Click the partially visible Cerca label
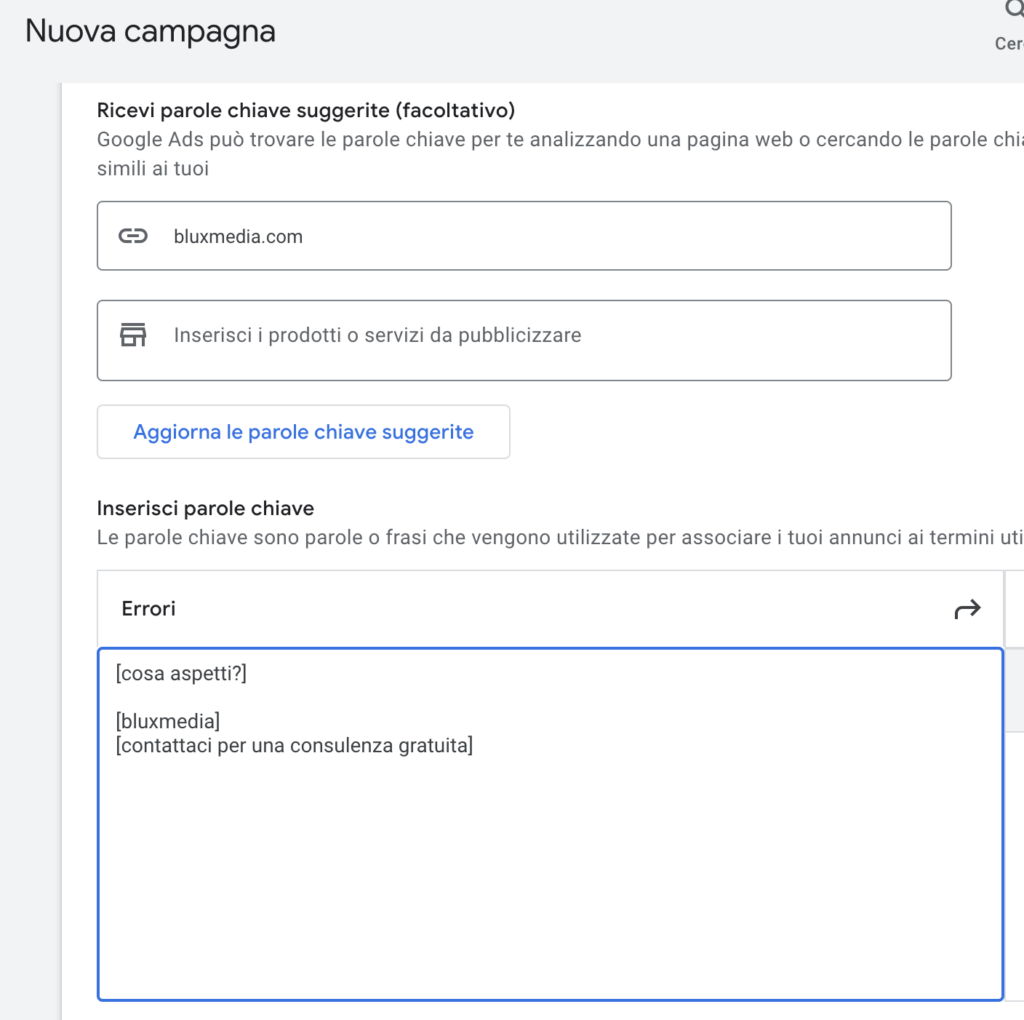This screenshot has width=1024, height=1020. [1008, 44]
